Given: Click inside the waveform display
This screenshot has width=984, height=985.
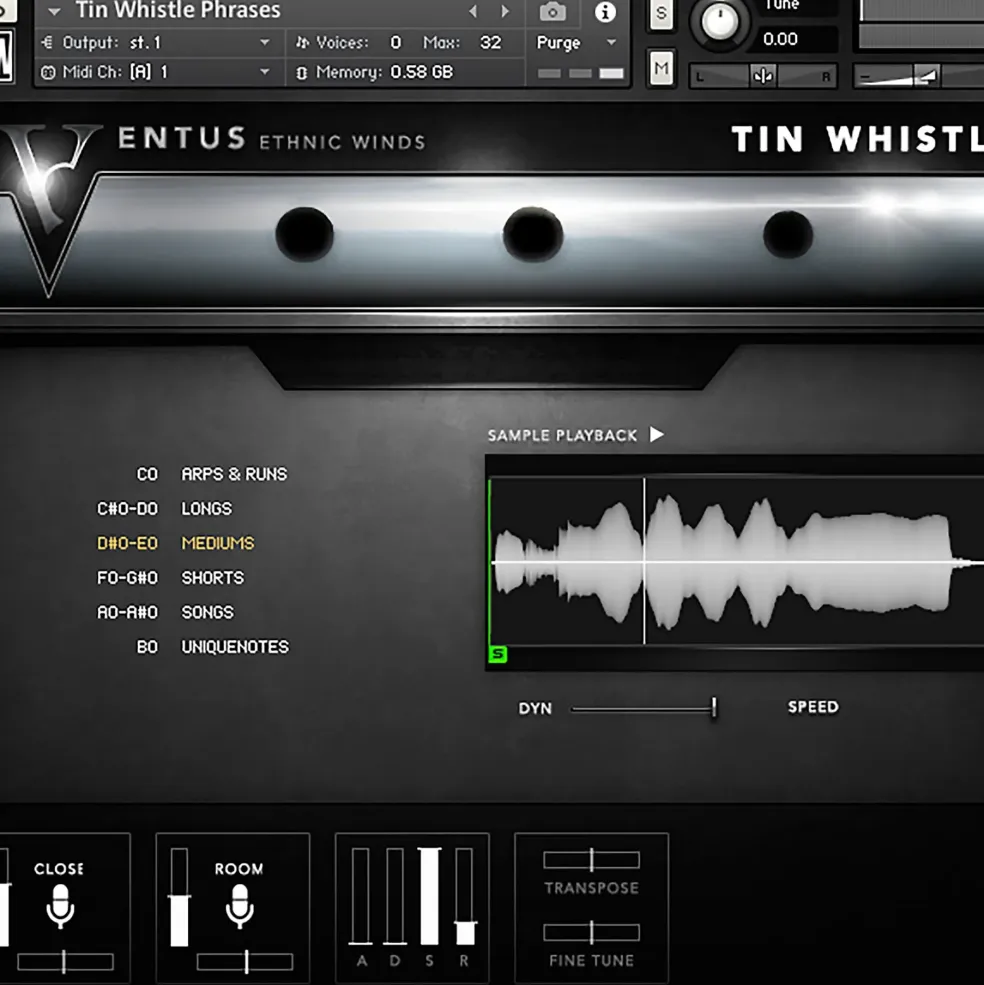Looking at the screenshot, I should 736,561.
